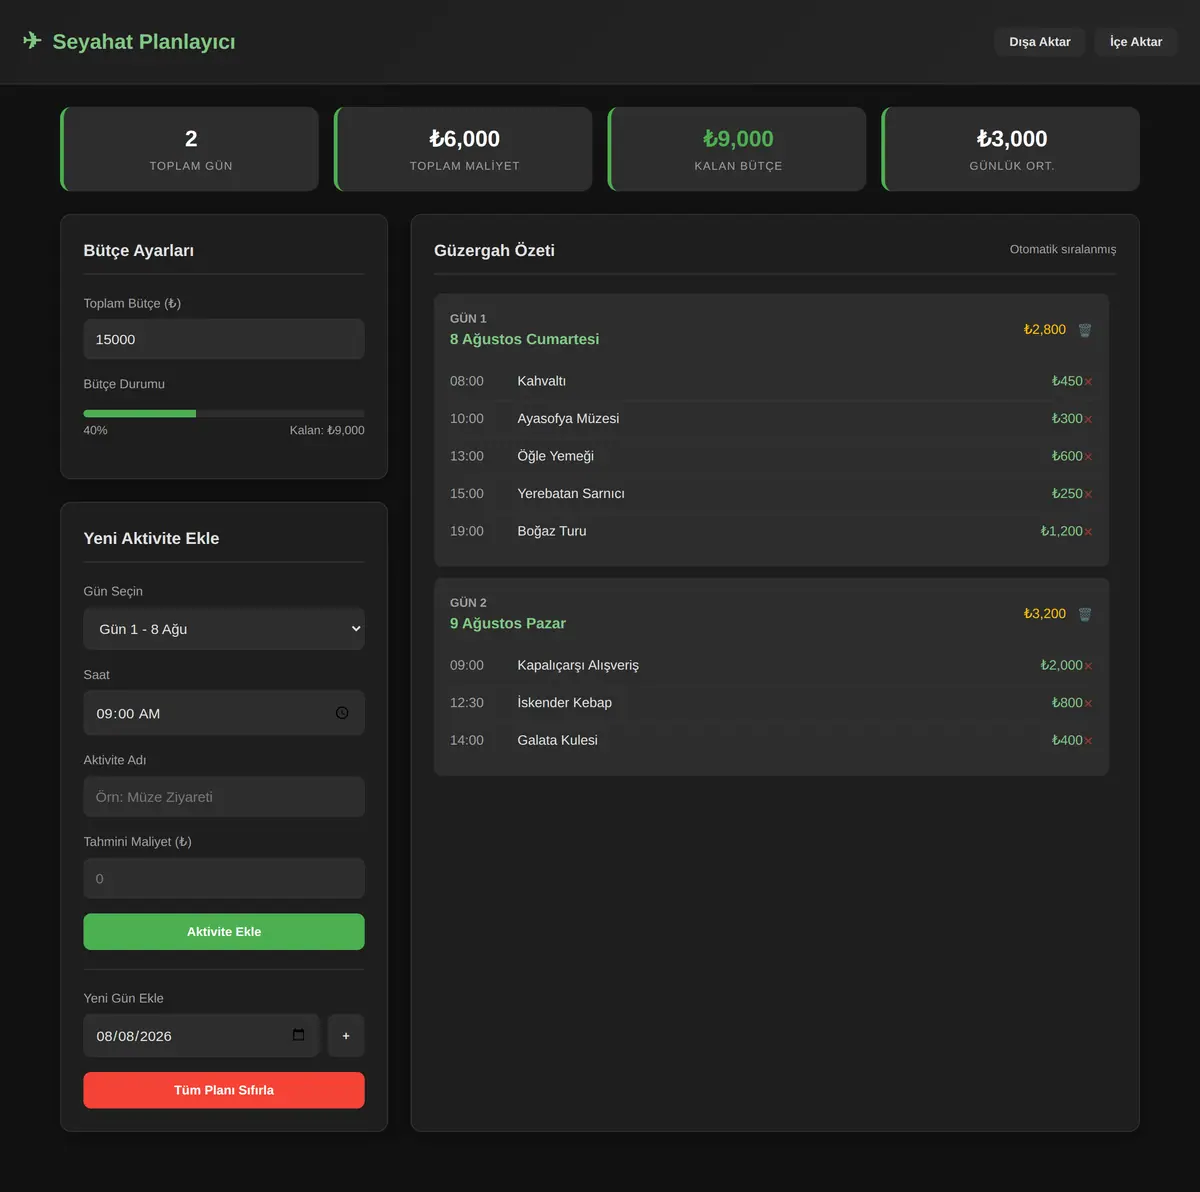Click the airplane logo icon
The height and width of the screenshot is (1192, 1200).
32,41
